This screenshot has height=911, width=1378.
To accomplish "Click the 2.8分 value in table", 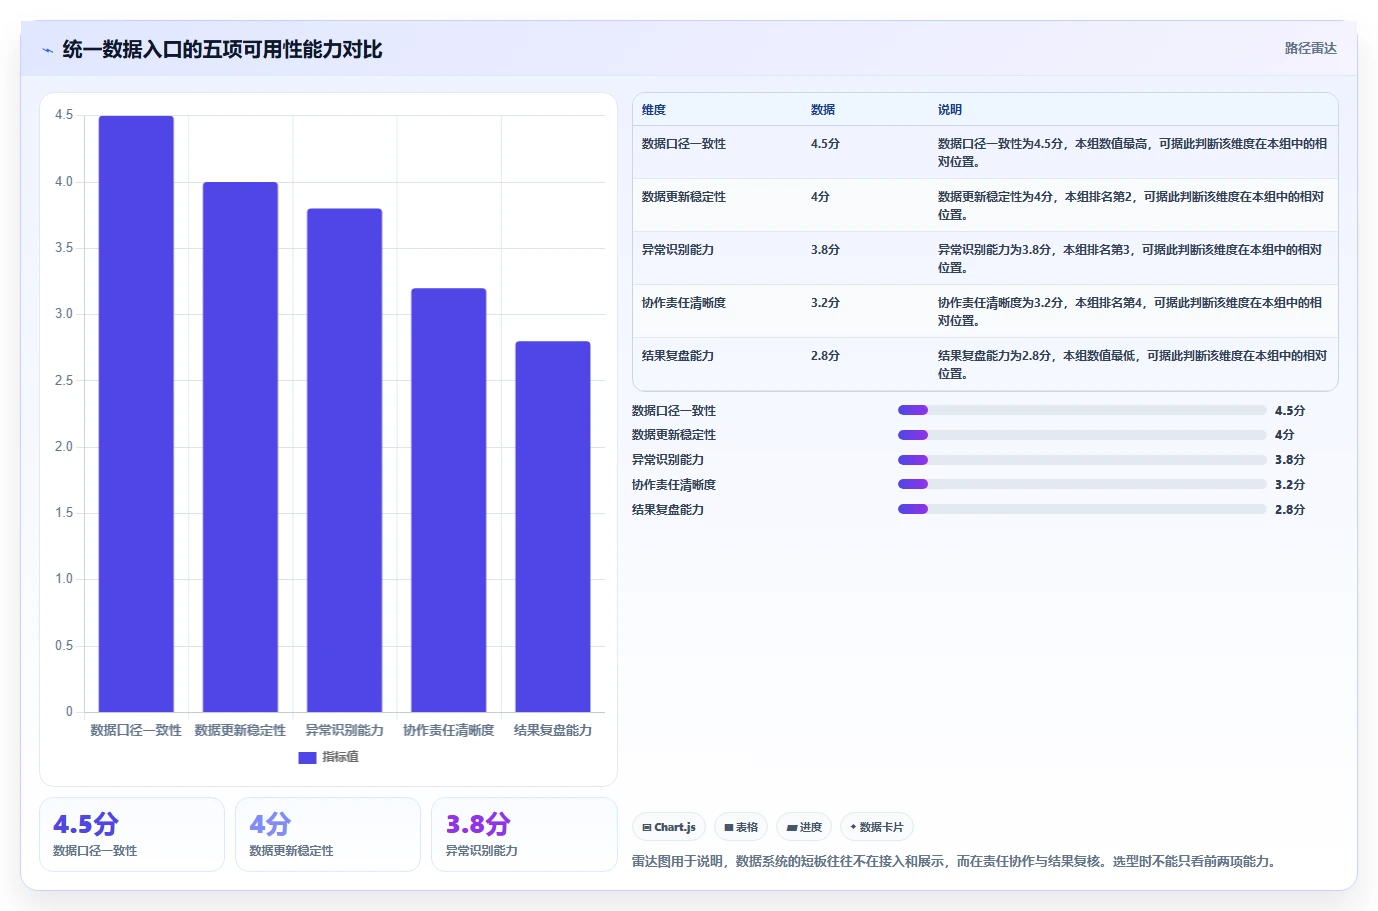I will point(825,356).
